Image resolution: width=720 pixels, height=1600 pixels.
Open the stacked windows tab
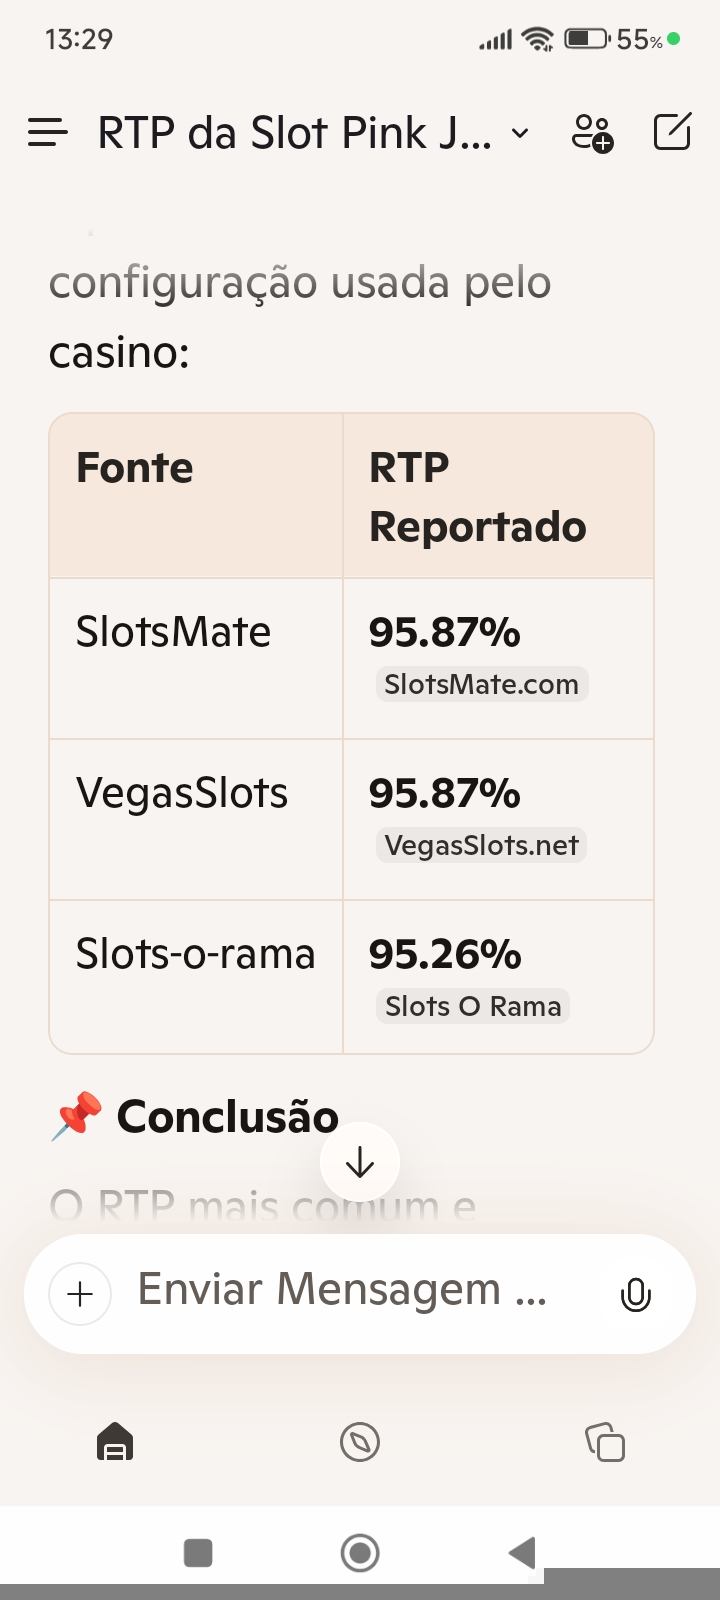coord(605,1443)
